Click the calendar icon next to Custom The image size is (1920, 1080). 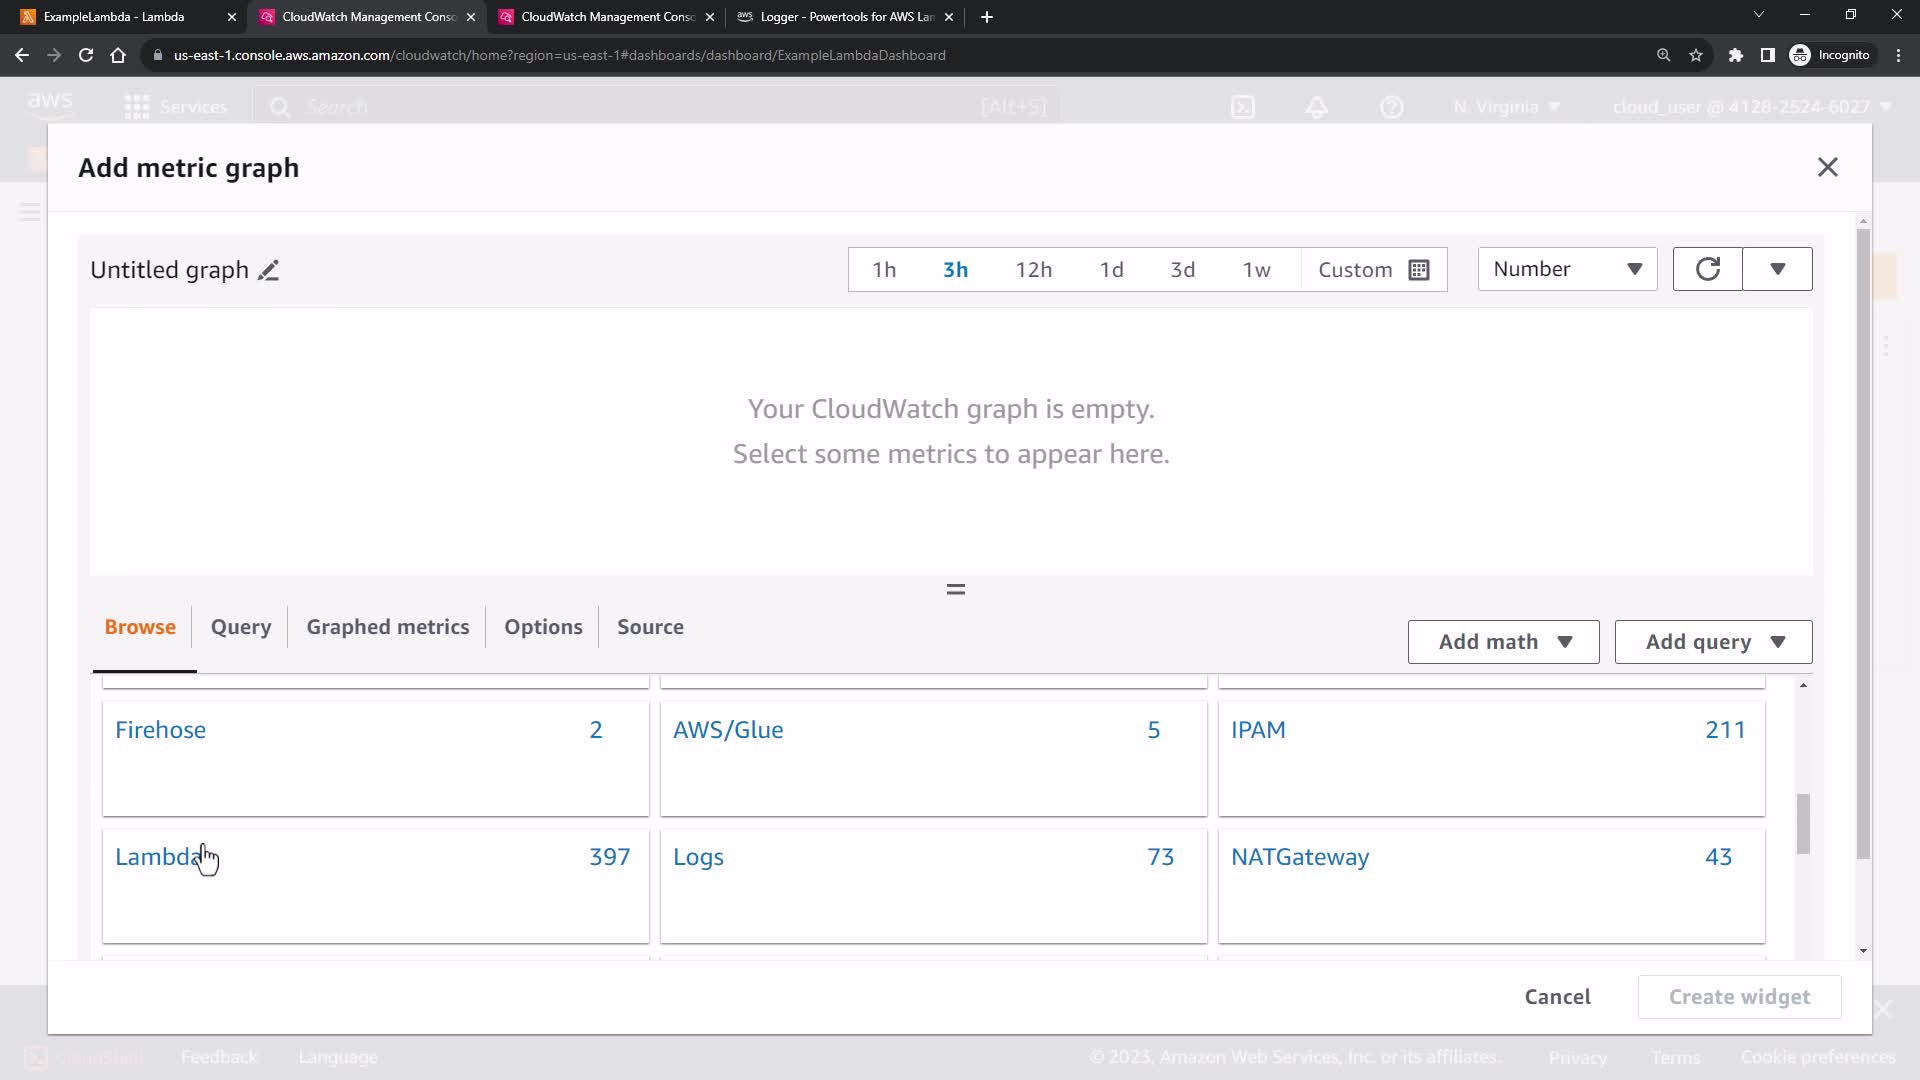[x=1418, y=270]
